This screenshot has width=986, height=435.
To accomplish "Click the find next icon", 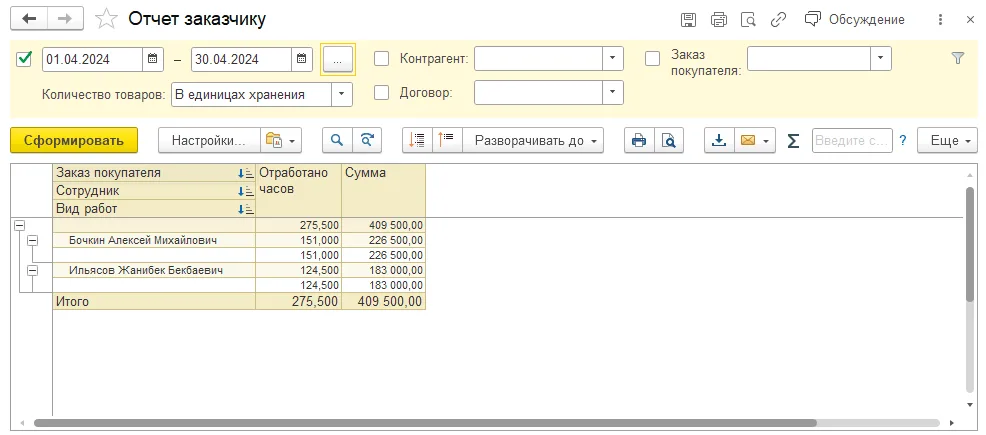I will click(x=367, y=140).
